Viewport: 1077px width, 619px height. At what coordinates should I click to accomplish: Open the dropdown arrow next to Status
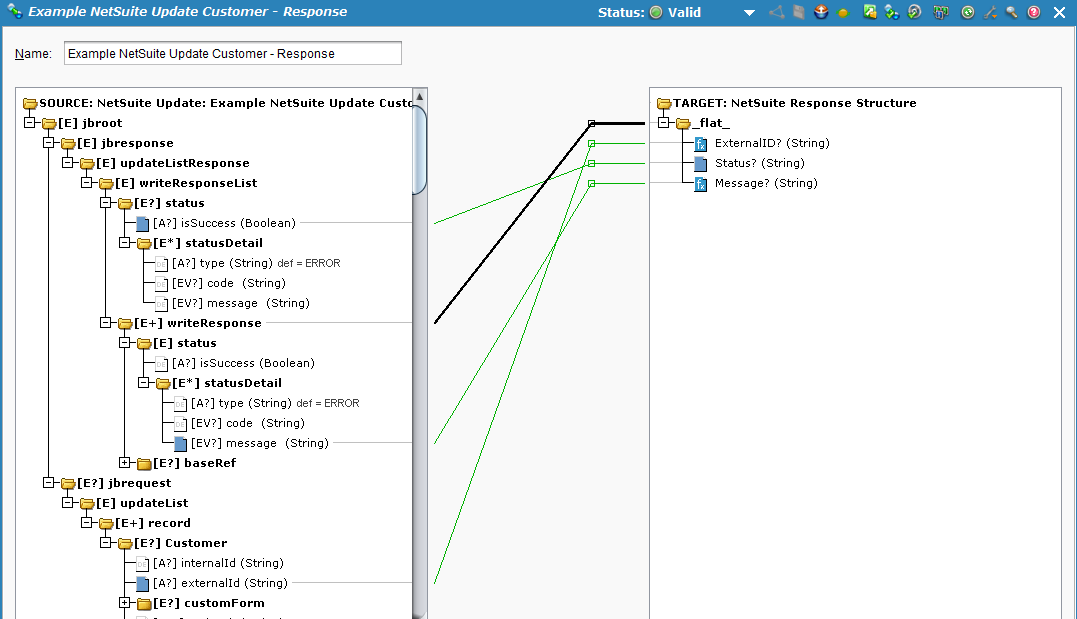750,13
